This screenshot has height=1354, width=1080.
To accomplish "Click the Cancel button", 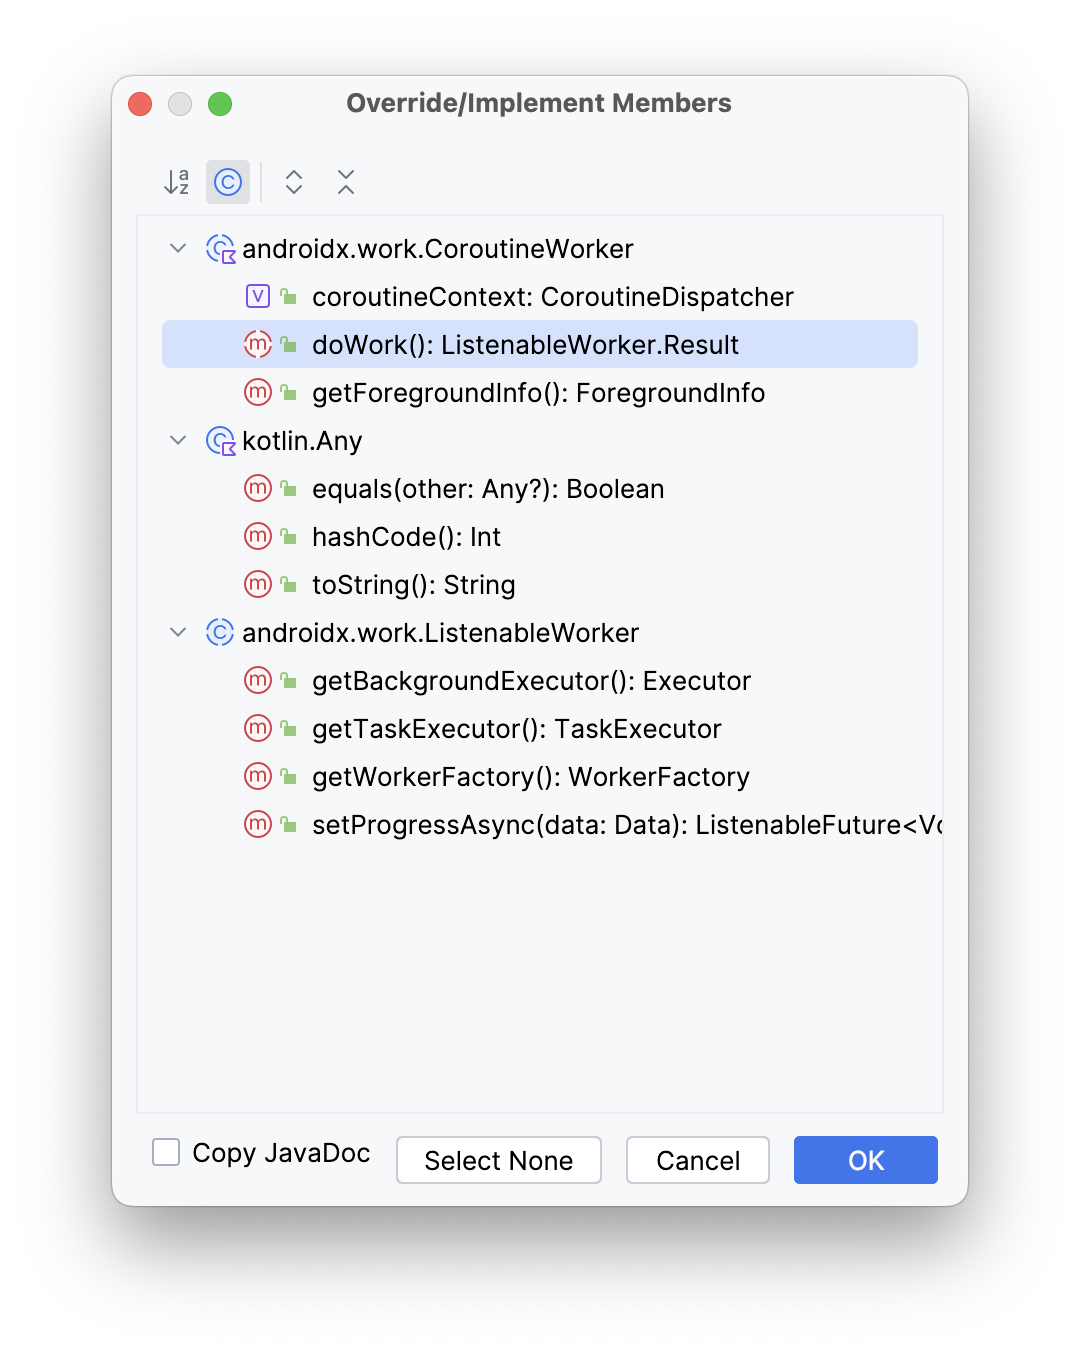I will [697, 1160].
